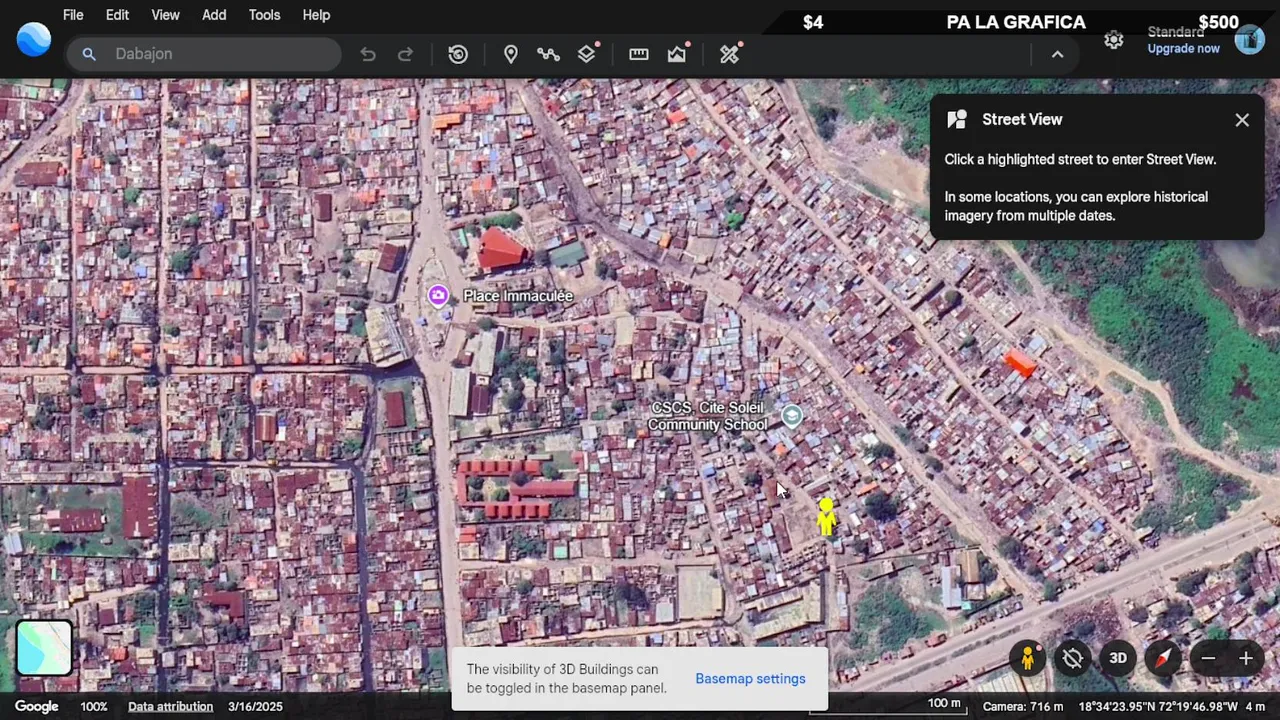This screenshot has width=1280, height=720.
Task: Click the coordinates readout in status bar
Action: 1158,707
